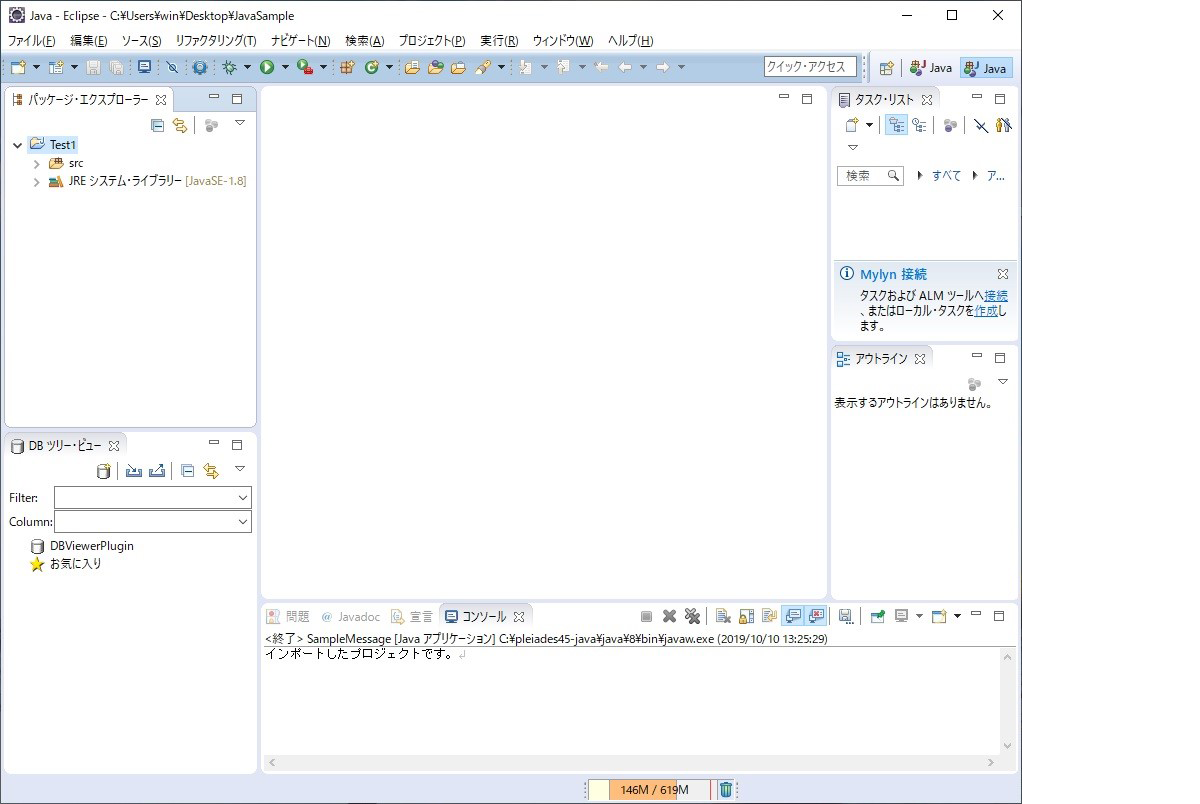Click the Console save-to-file icon
The width and height of the screenshot is (1200, 804).
[845, 616]
